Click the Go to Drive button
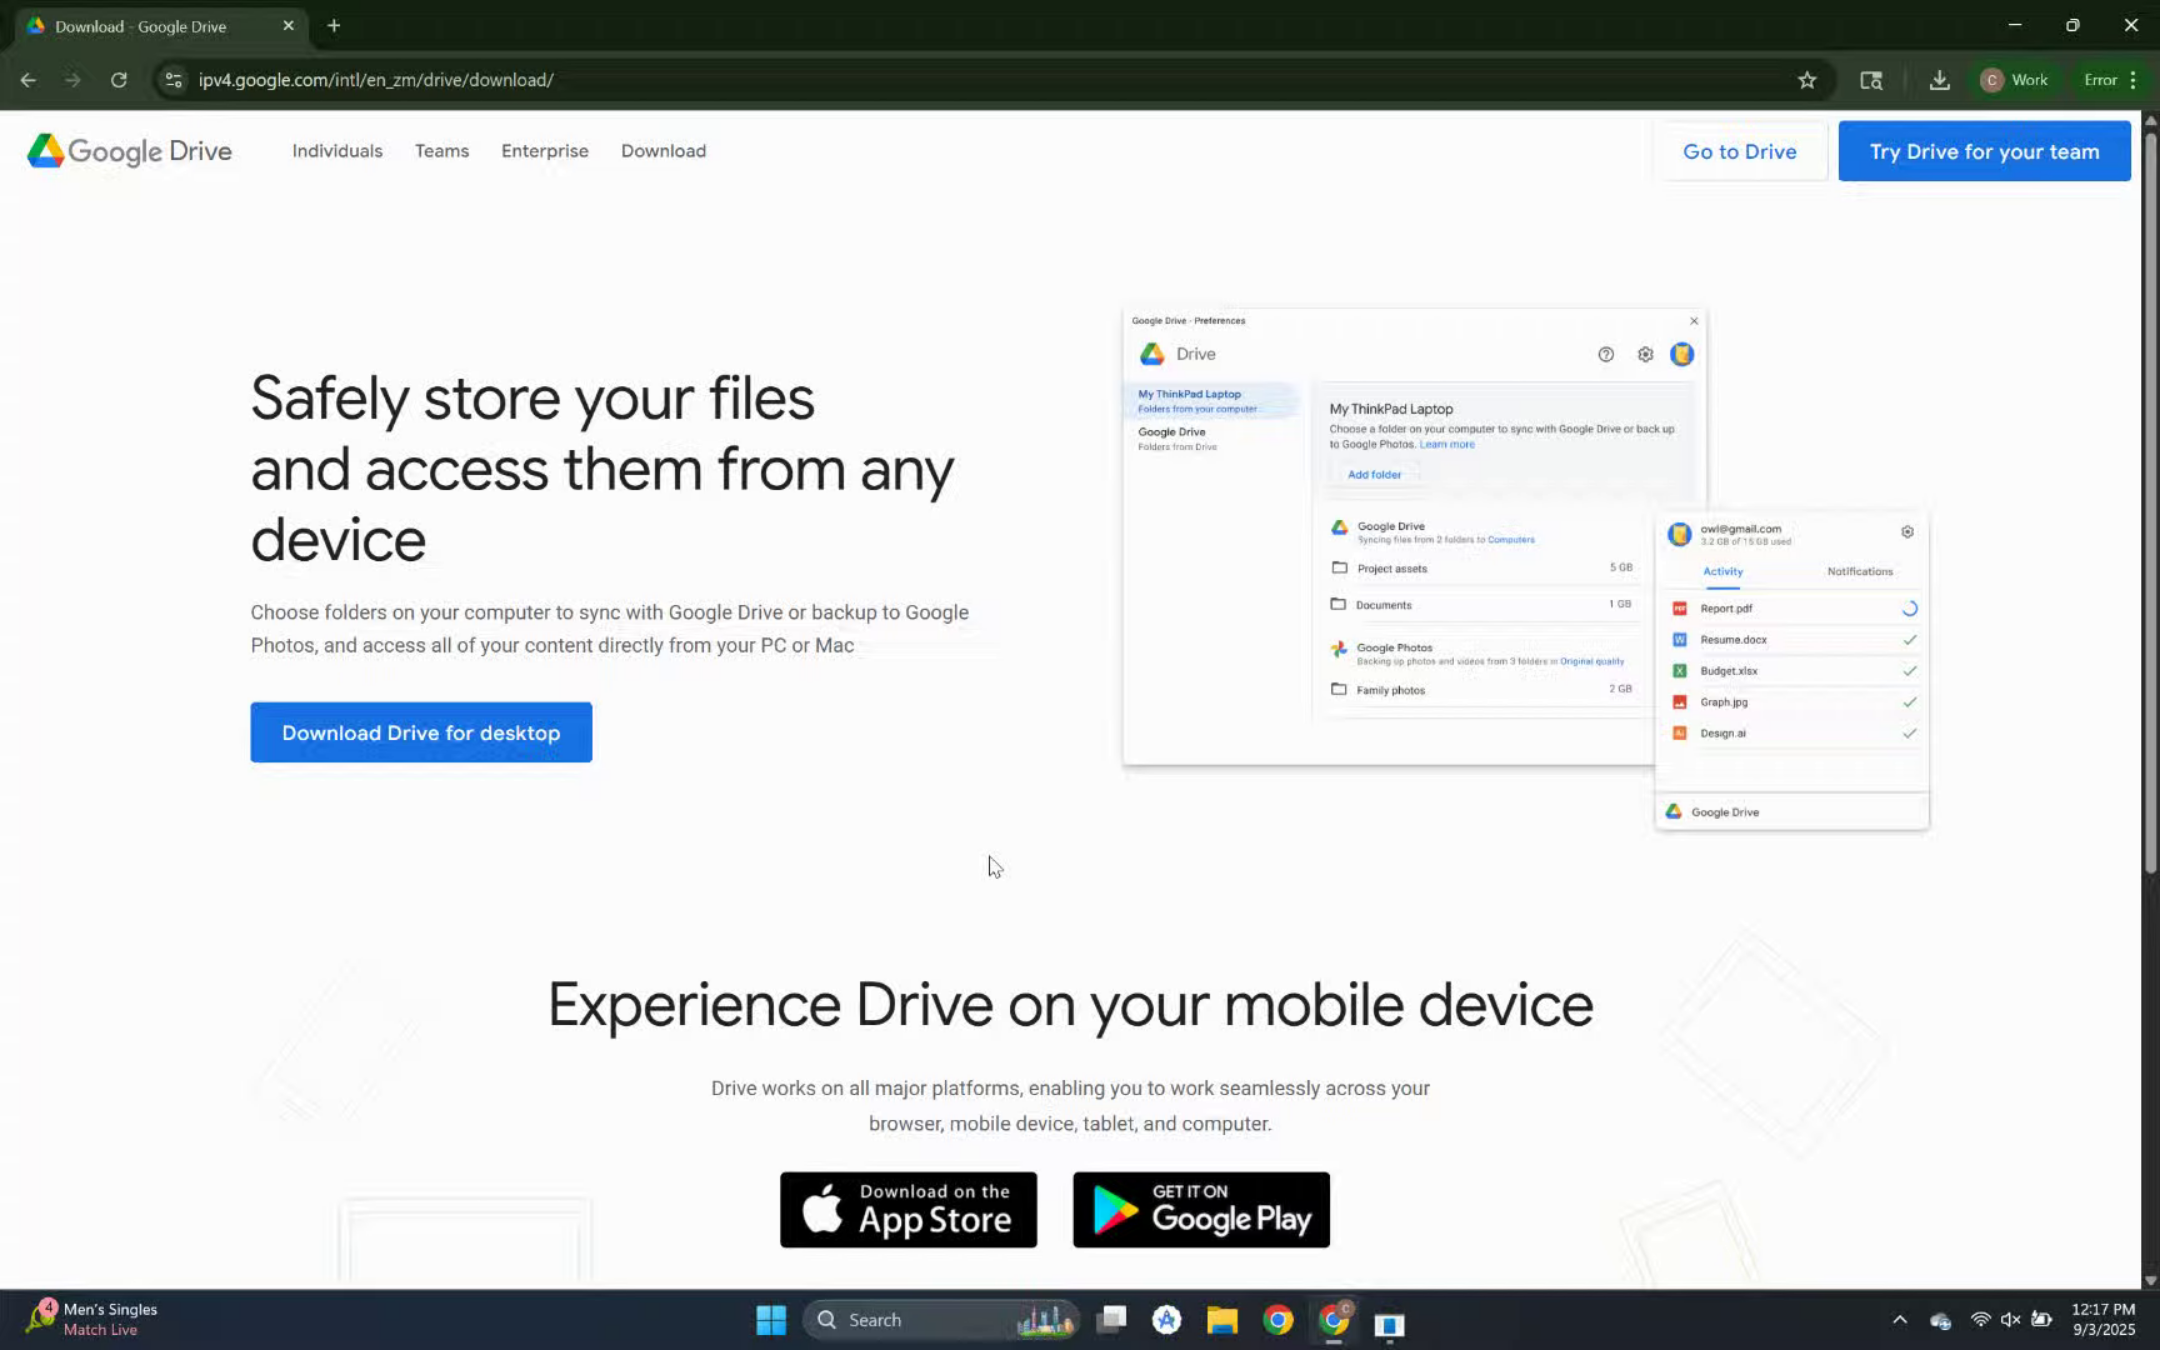Screen dimensions: 2160x1350 pyautogui.click(x=1740, y=151)
